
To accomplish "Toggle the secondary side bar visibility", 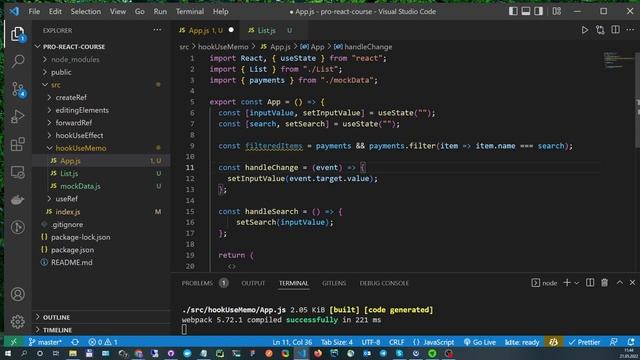I will pos(538,11).
